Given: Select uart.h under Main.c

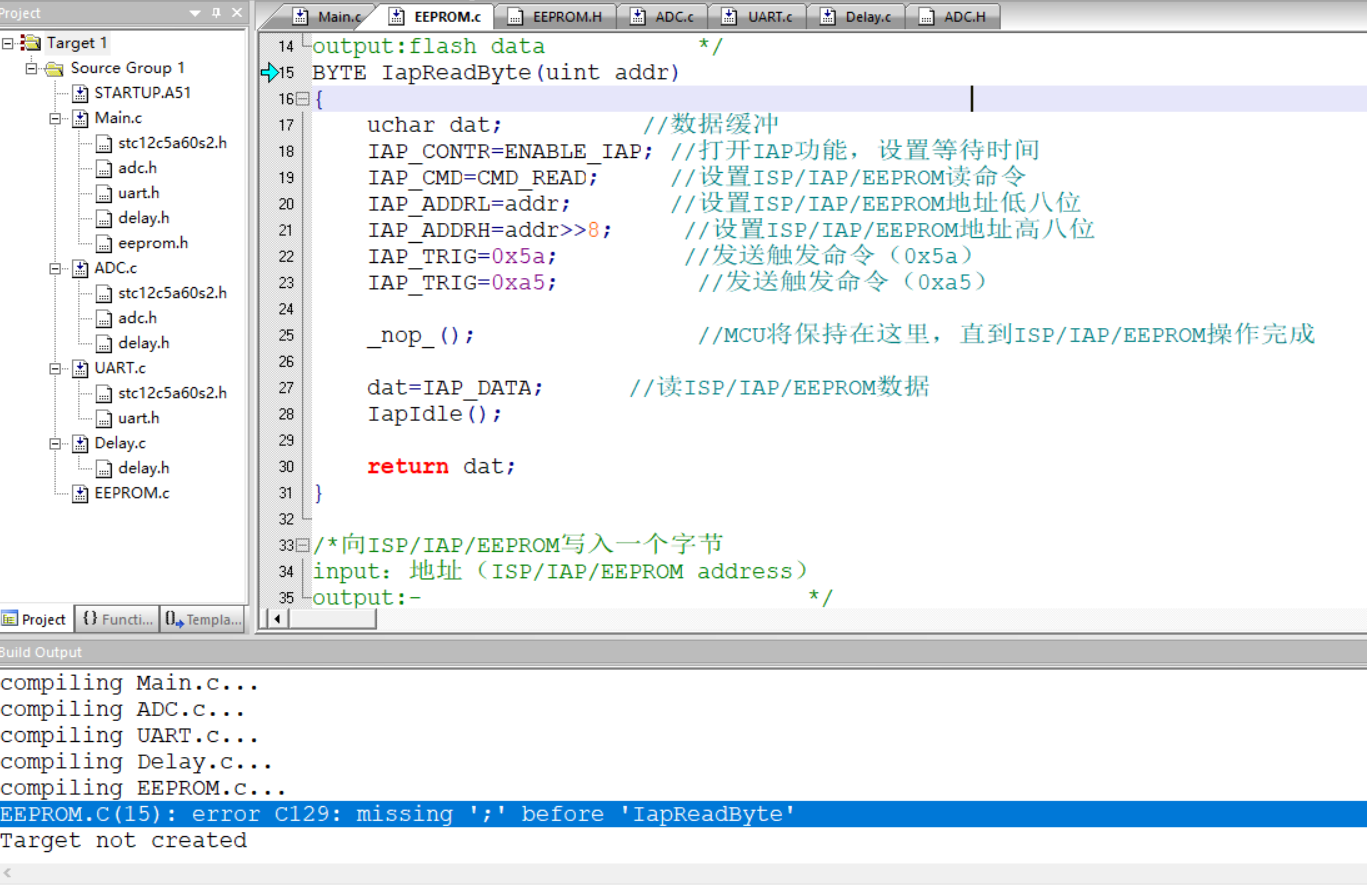Looking at the screenshot, I should point(138,193).
